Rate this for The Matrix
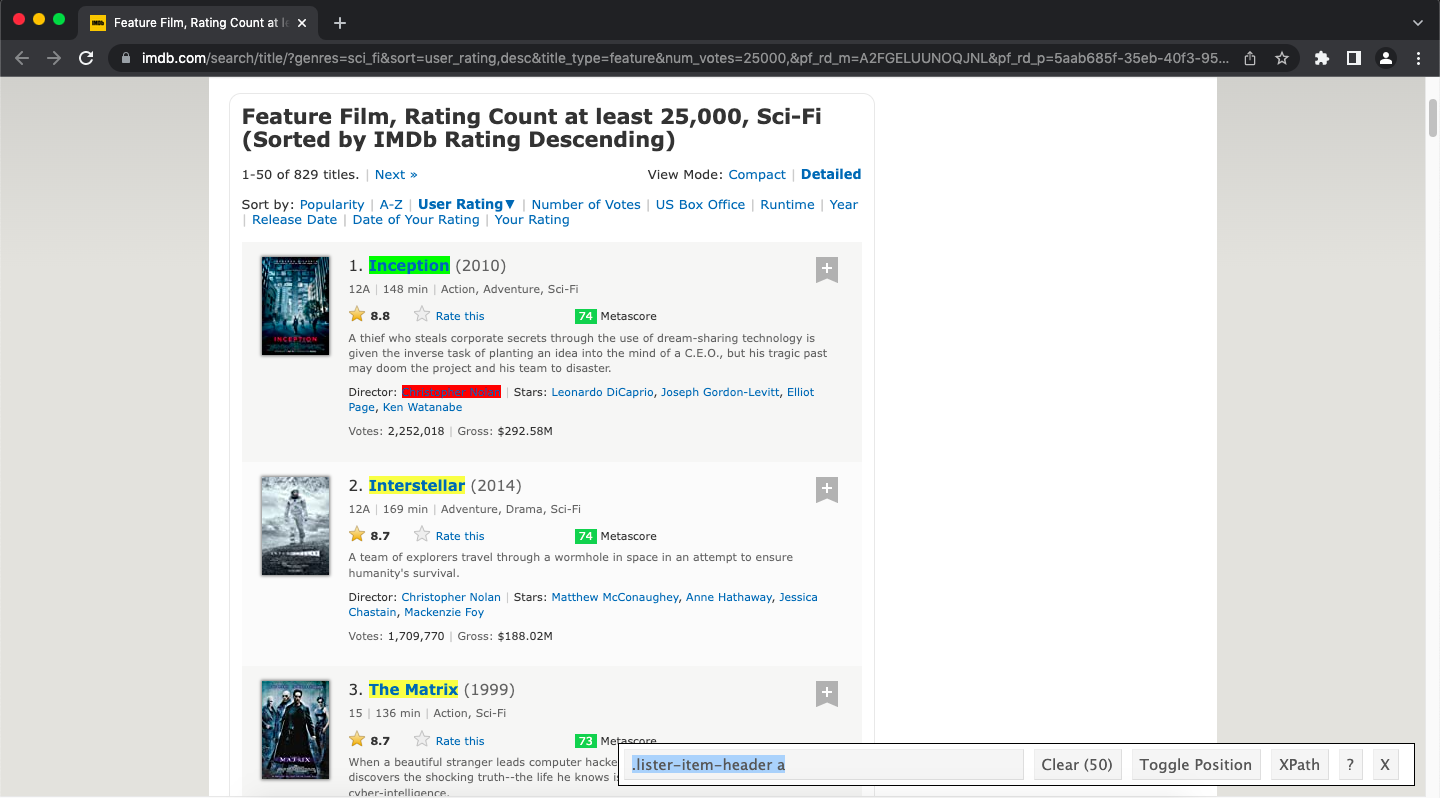Viewport: 1440px width, 798px height. click(x=459, y=741)
